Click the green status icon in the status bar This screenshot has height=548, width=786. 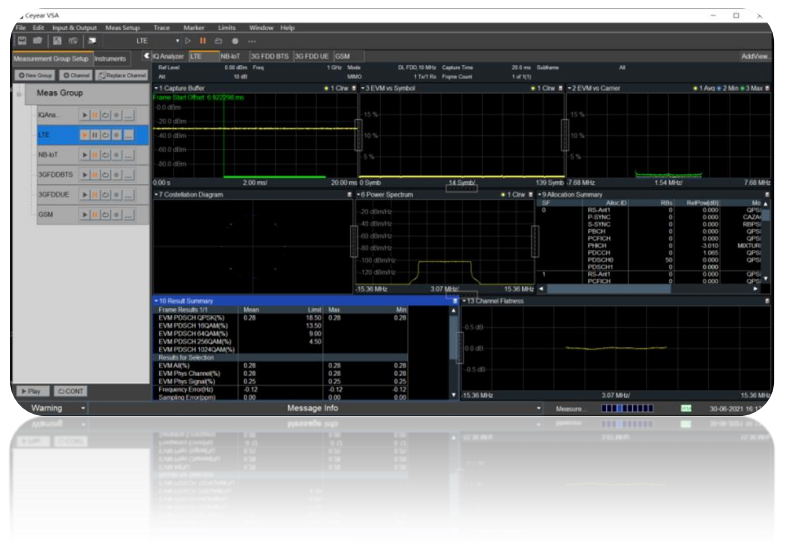(x=686, y=409)
